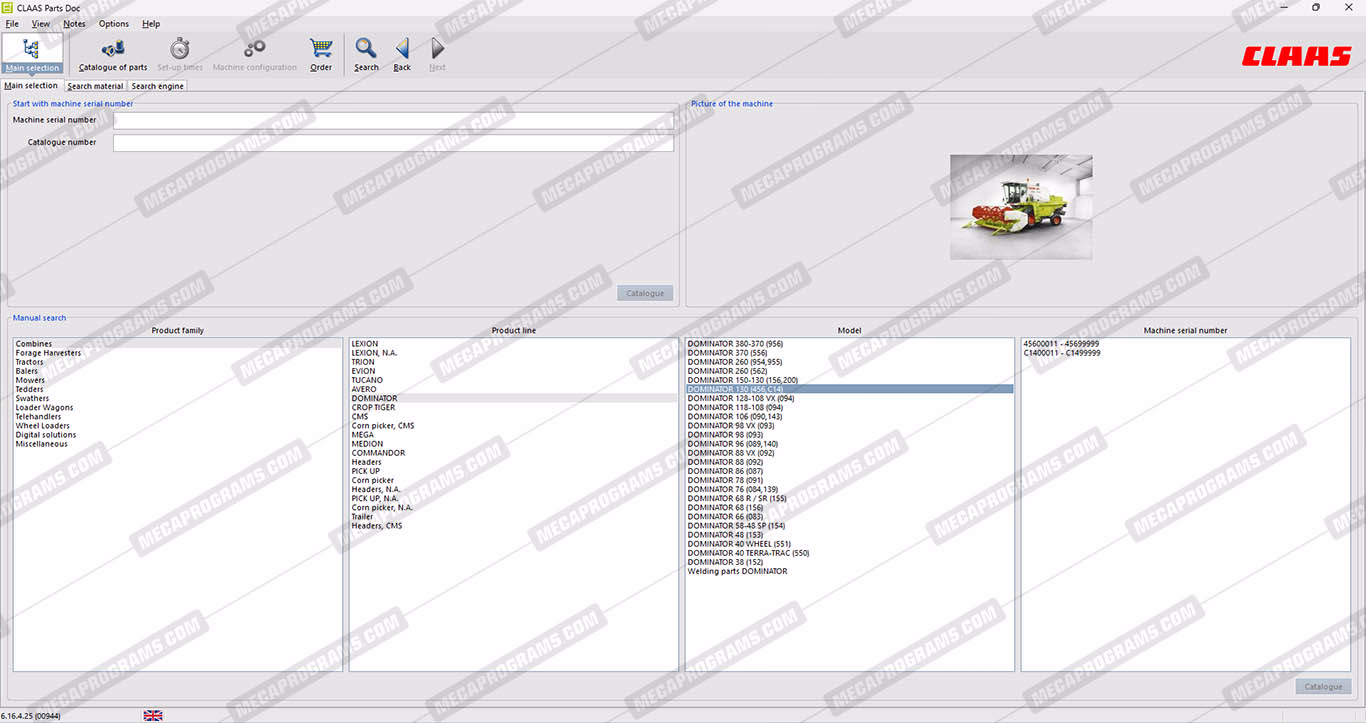Screen dimensions: 1366x723
Task: Select Forage Harvesters product family
Action: coord(178,353)
